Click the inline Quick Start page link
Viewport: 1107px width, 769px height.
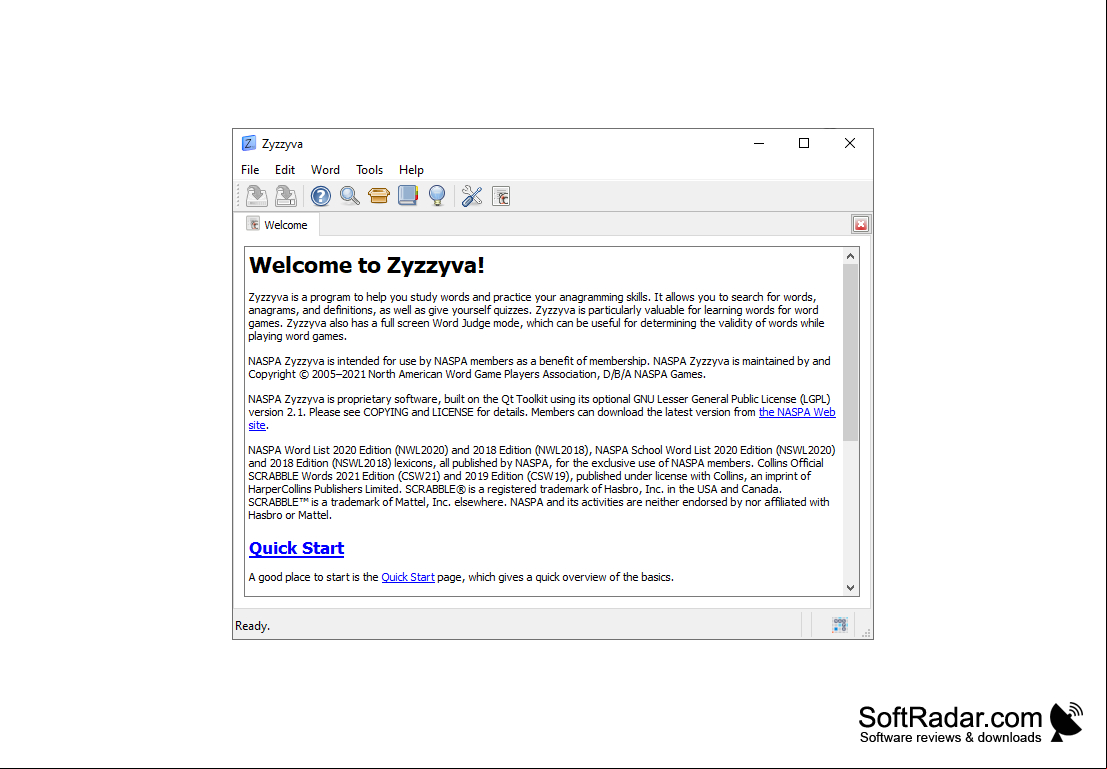coord(408,577)
